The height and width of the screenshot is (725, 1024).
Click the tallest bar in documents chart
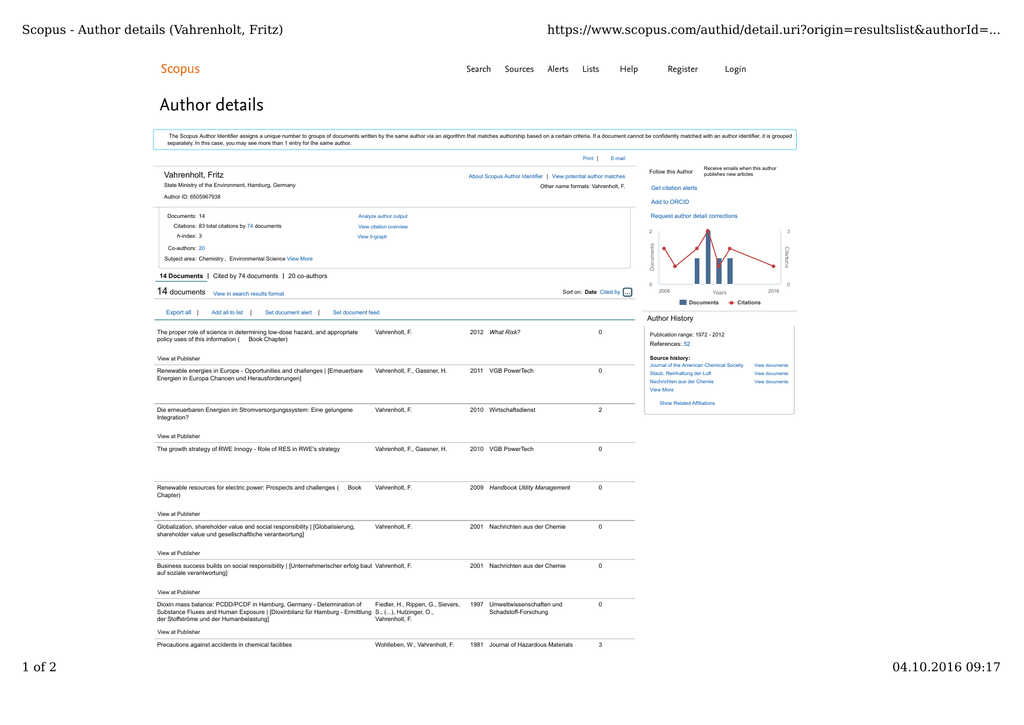click(708, 259)
